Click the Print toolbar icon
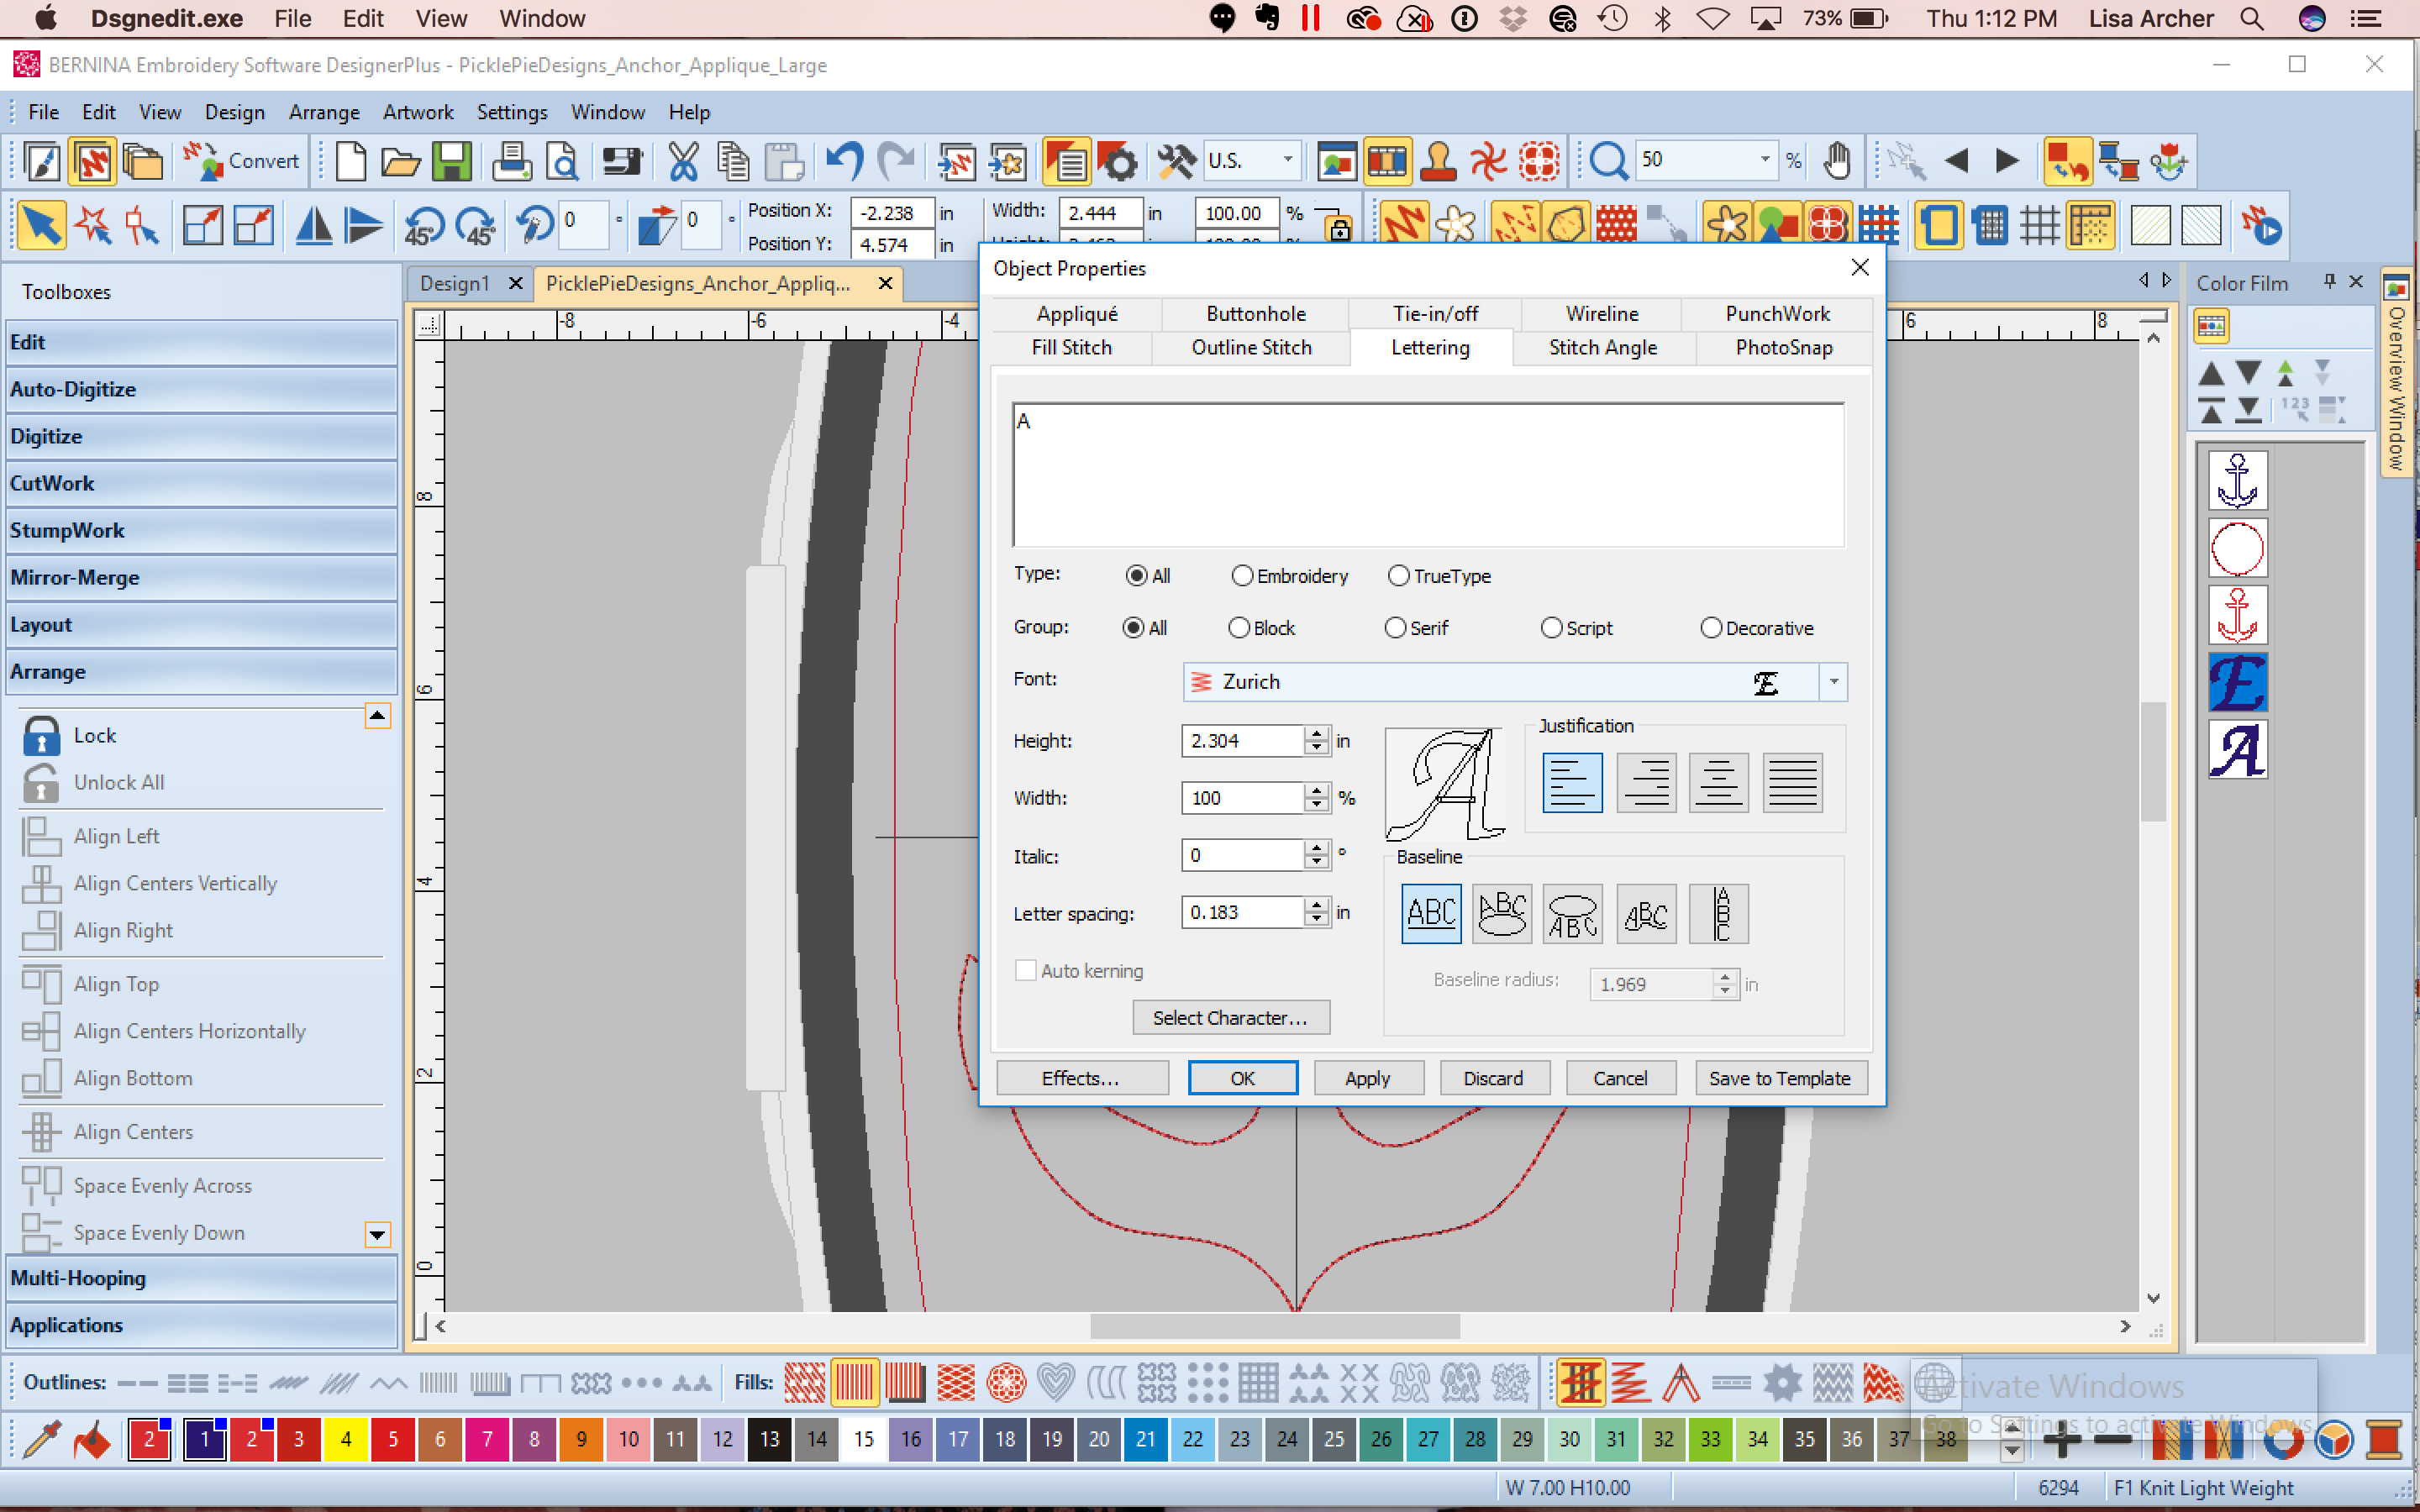 click(x=512, y=161)
